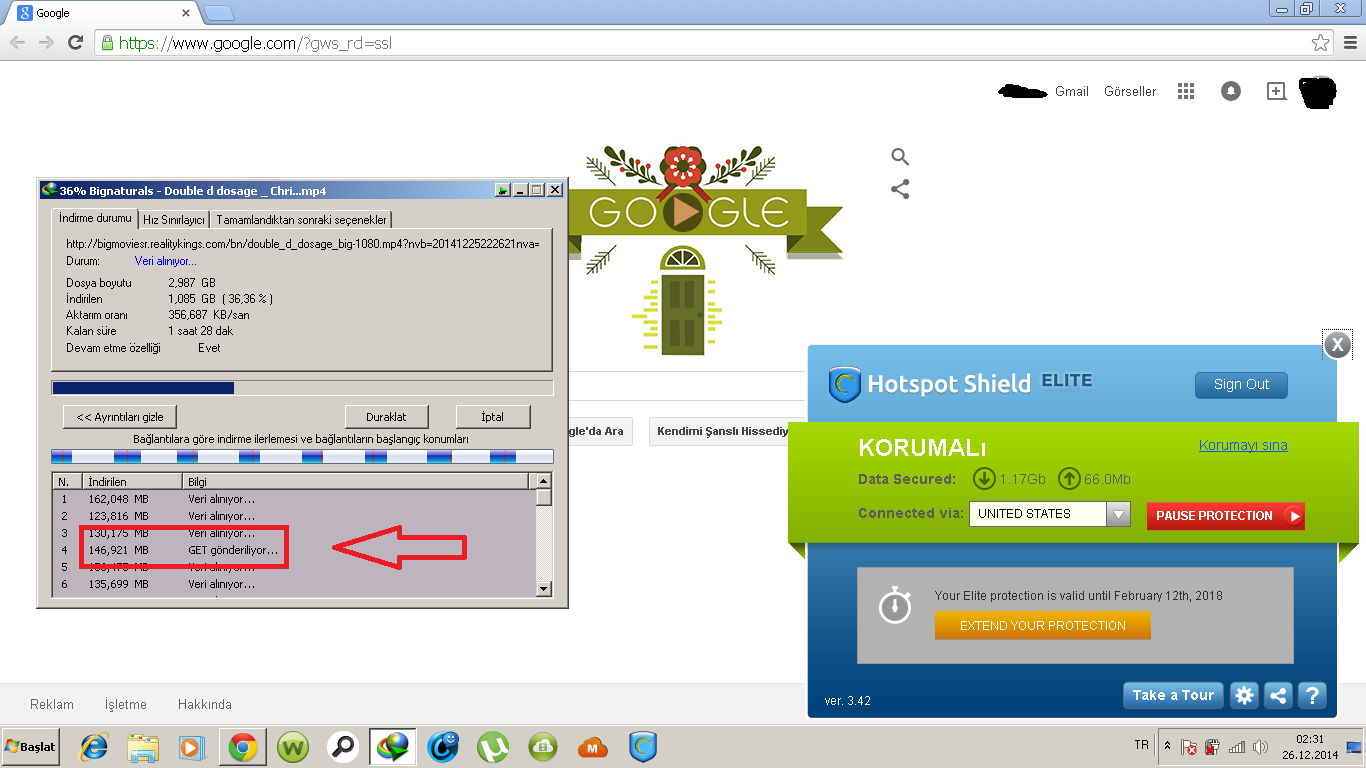The image size is (1366, 768).
Task: Open Internet Explorer from the taskbar
Action: [x=95, y=747]
